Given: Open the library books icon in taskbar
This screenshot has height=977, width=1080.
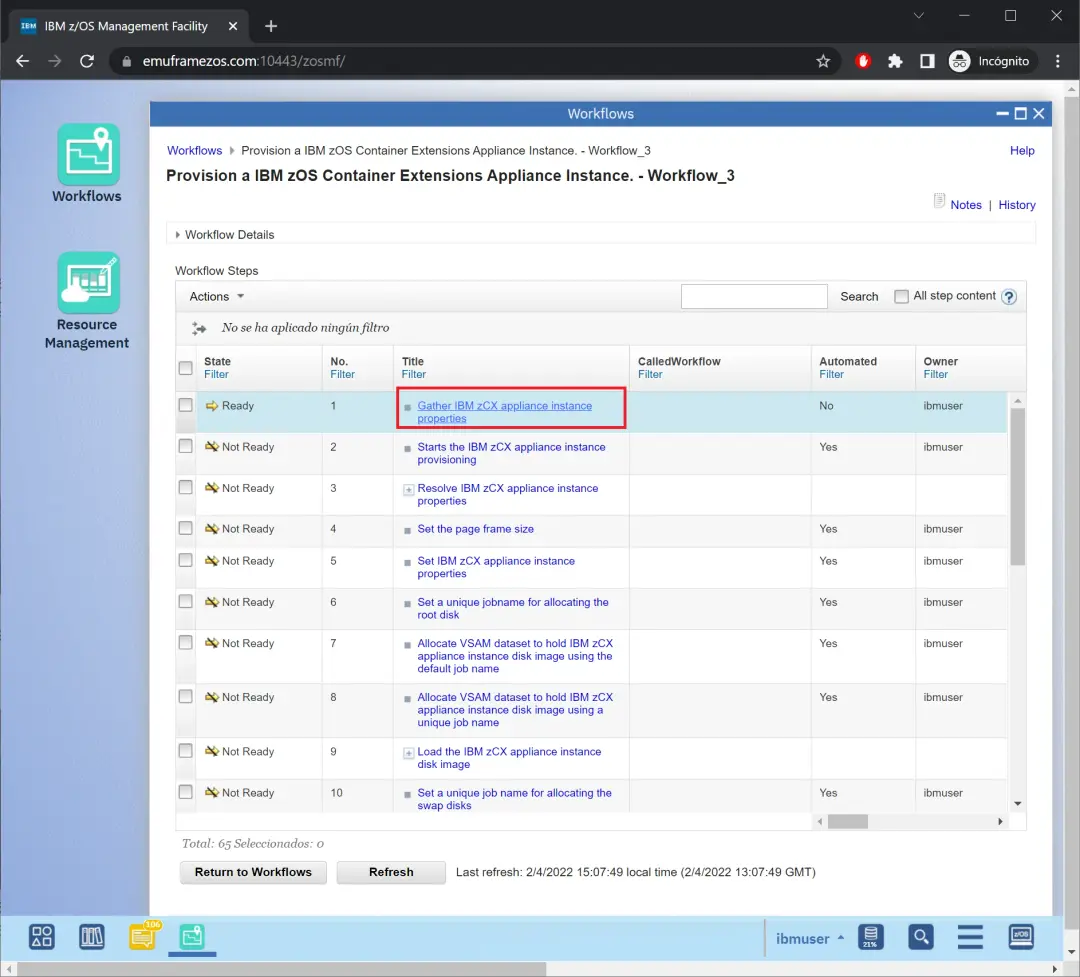Looking at the screenshot, I should pos(92,937).
